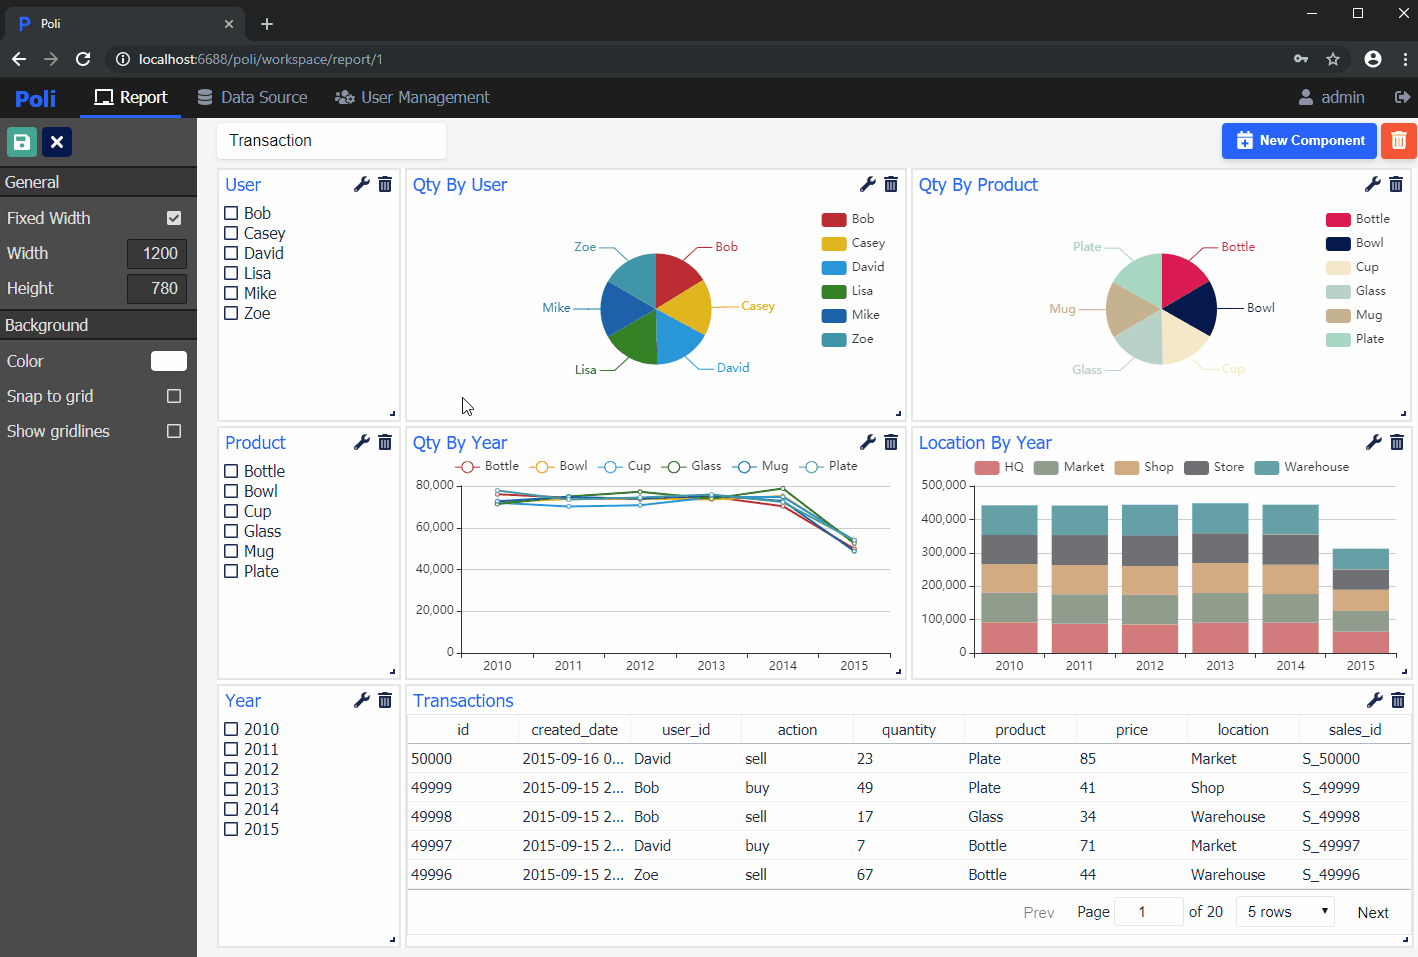Click the logout icon beside admin

point(1402,97)
